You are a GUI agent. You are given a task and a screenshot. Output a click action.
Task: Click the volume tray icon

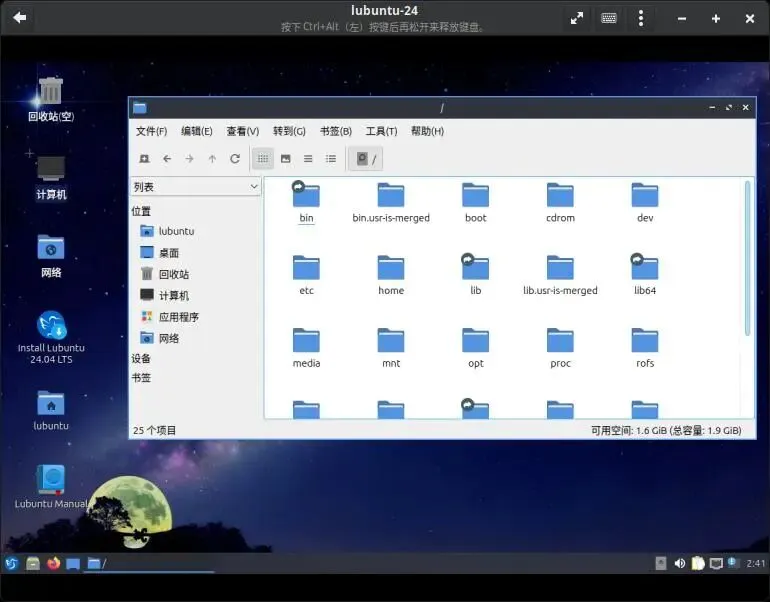(x=680, y=563)
